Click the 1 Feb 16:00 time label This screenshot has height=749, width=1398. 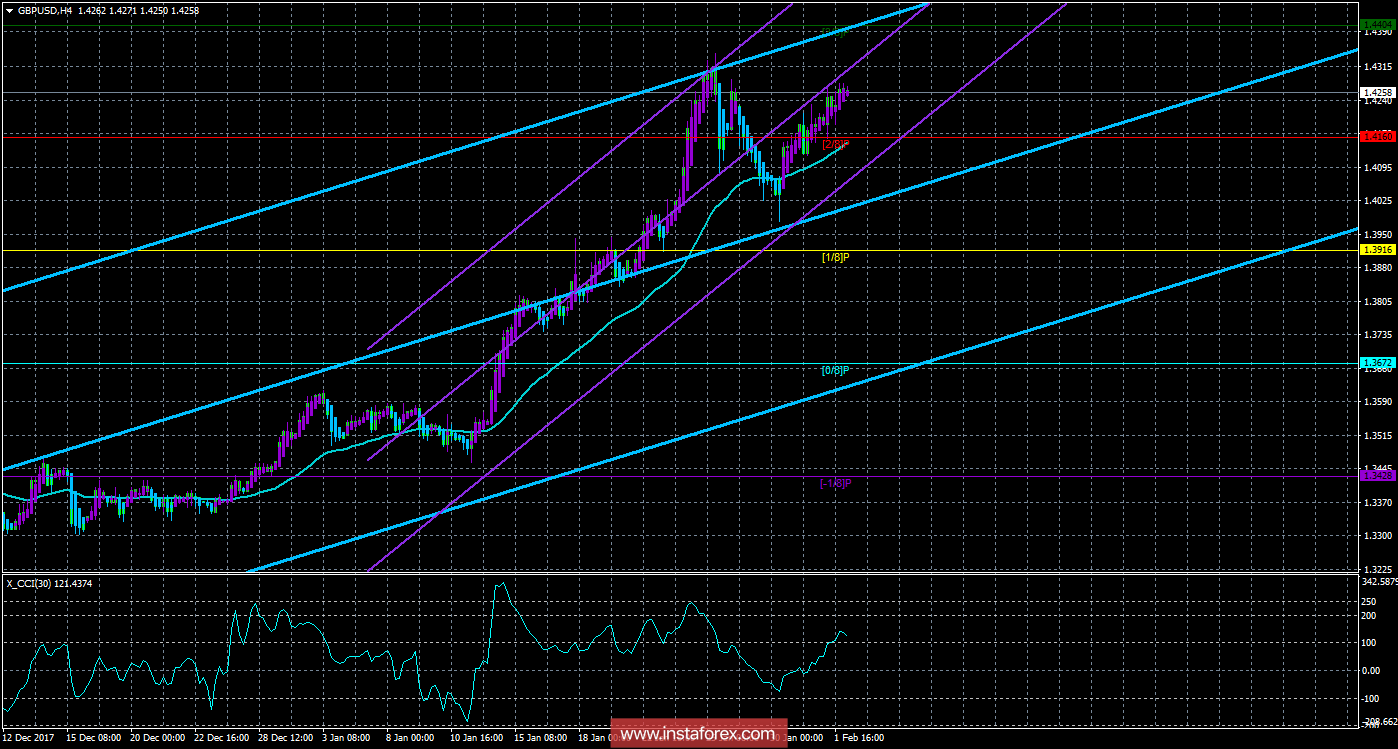coord(860,738)
